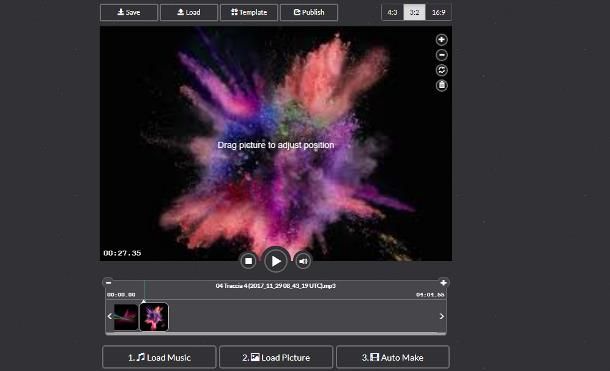Click the Drag picture to adjust position text

[276, 145]
